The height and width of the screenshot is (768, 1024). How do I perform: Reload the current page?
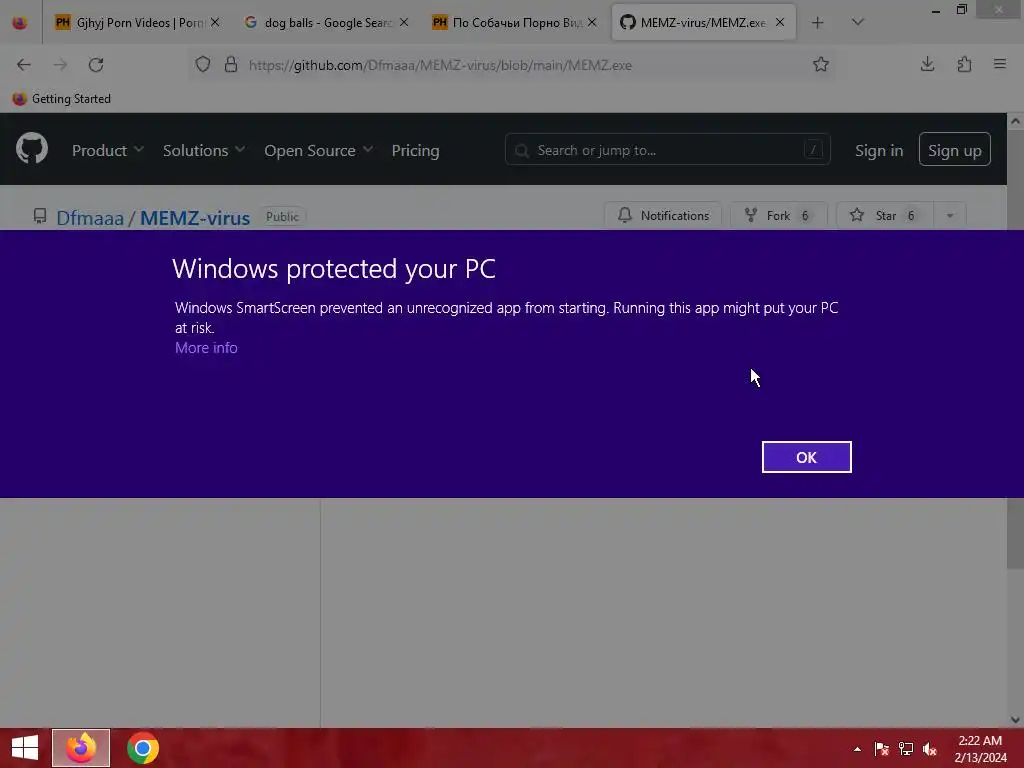[x=96, y=65]
